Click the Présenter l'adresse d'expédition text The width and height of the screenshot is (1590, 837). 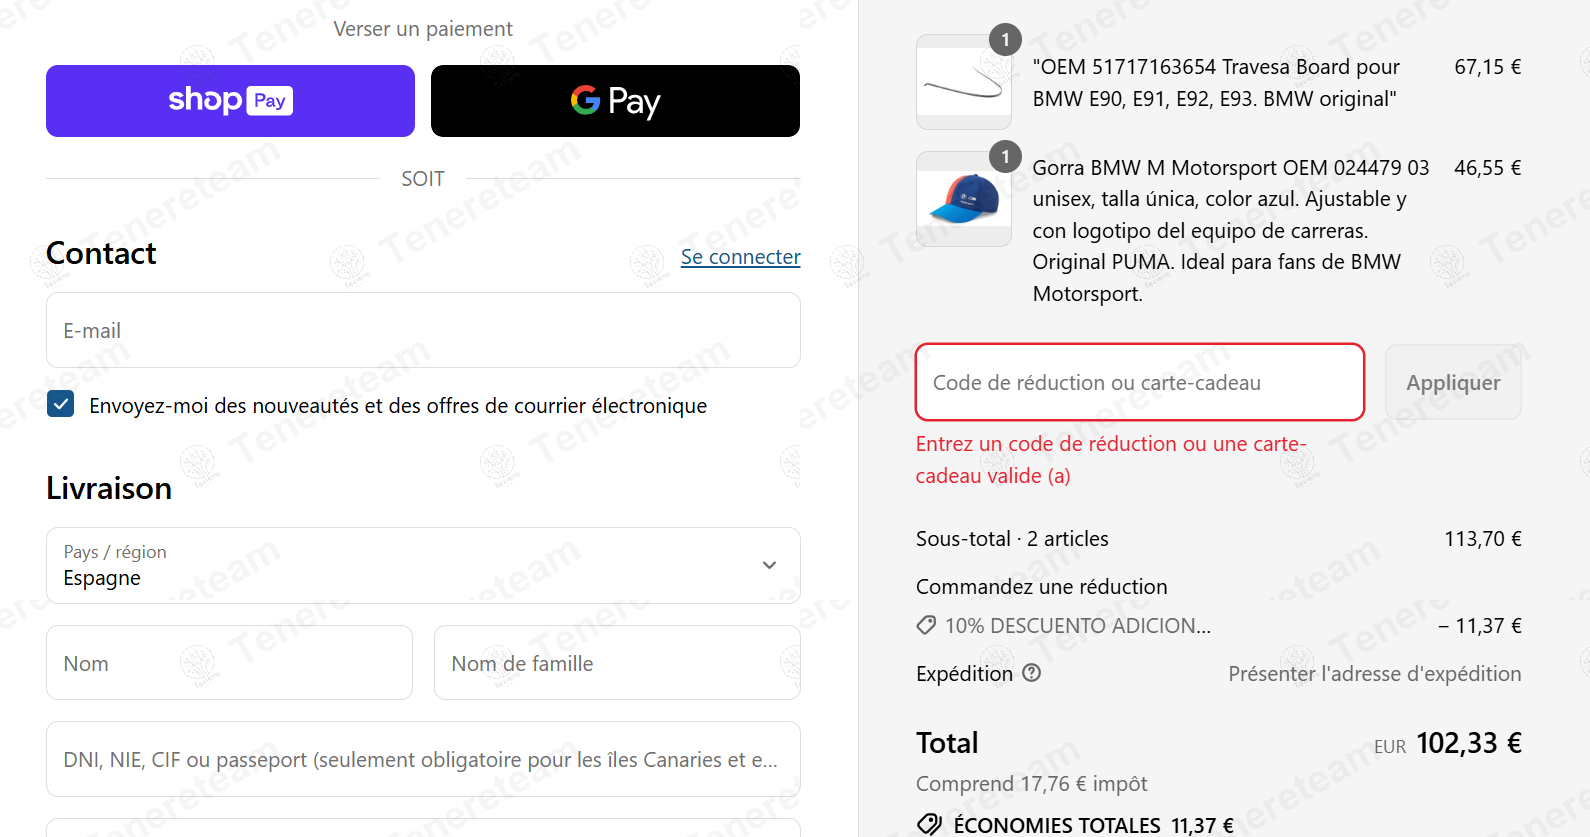coord(1375,674)
